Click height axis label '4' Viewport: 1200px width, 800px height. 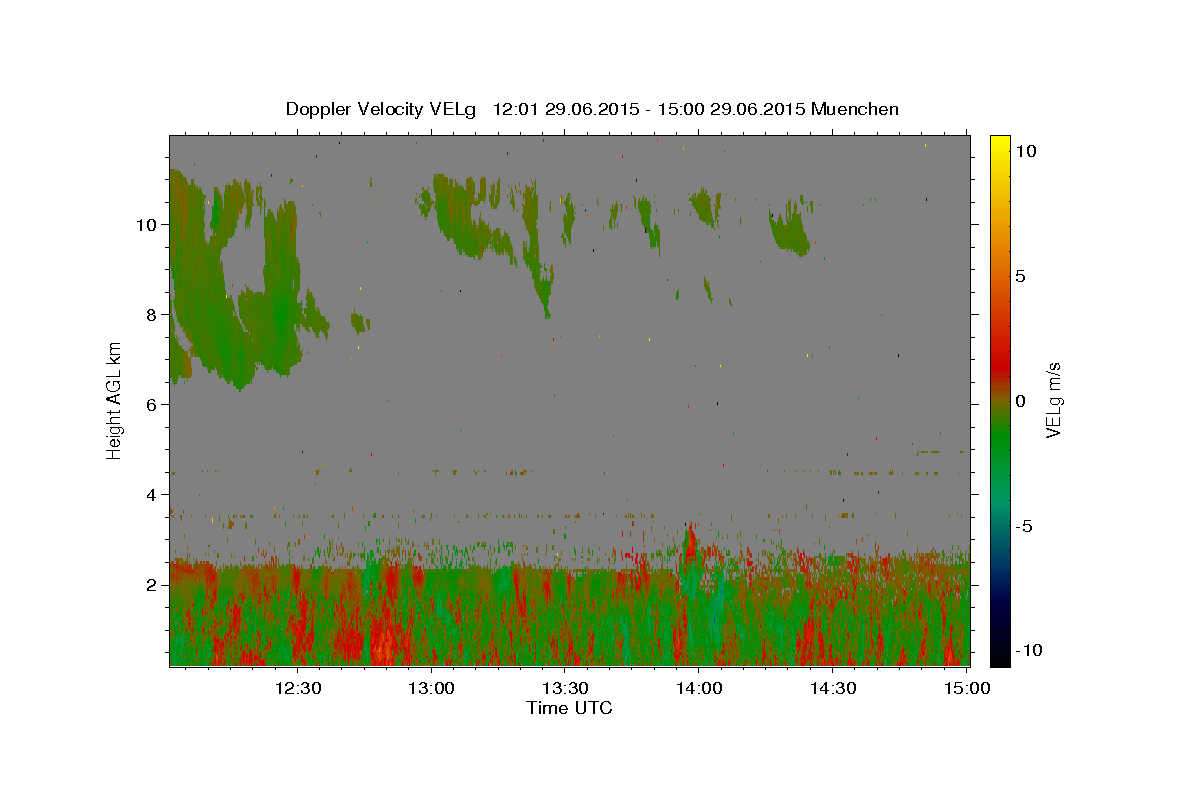click(x=150, y=494)
